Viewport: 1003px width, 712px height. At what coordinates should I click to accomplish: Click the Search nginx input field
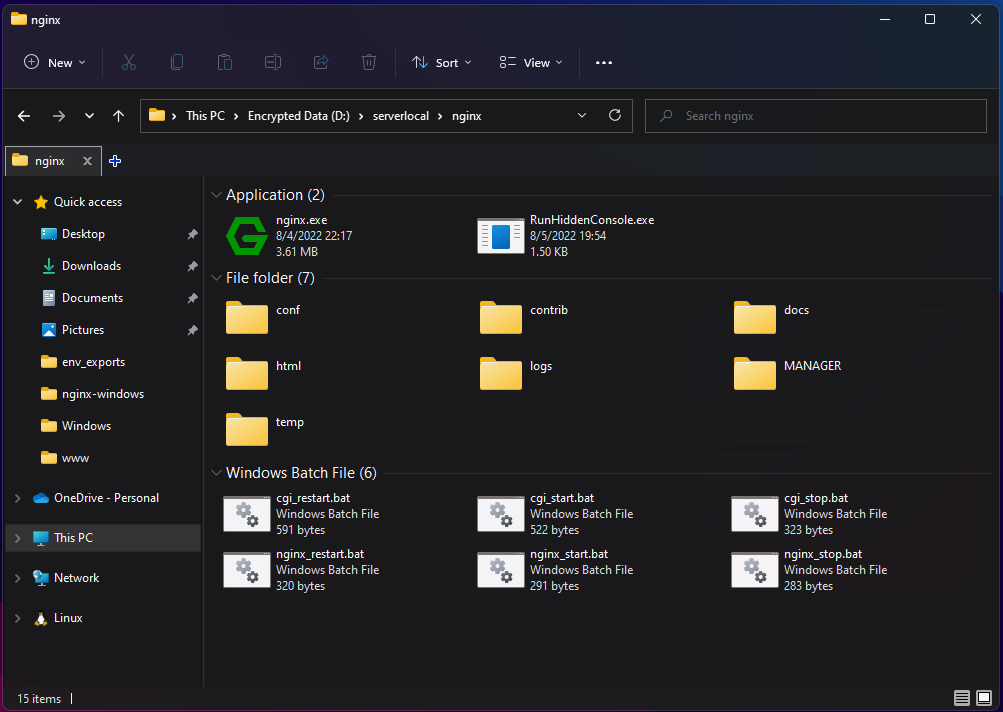click(x=816, y=116)
